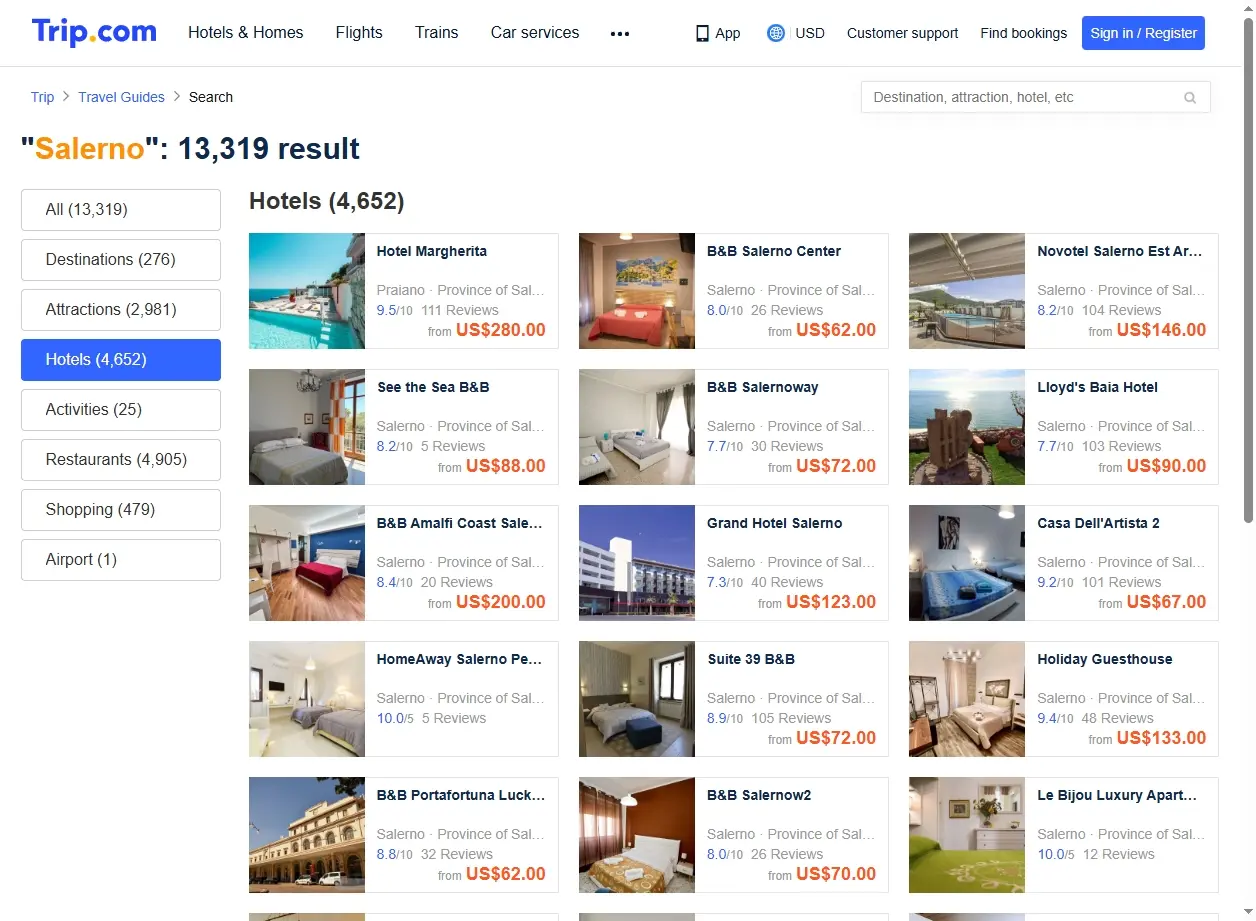Screen dimensions: 1256x921
Task: Click See the Sea B&B title
Action: point(433,387)
